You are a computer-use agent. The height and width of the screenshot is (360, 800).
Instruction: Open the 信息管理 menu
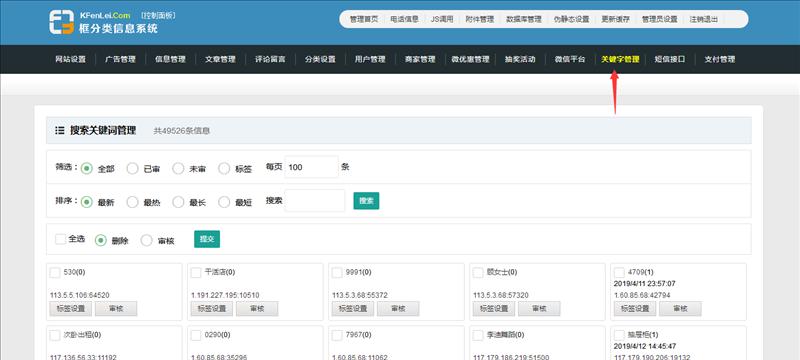[170, 59]
